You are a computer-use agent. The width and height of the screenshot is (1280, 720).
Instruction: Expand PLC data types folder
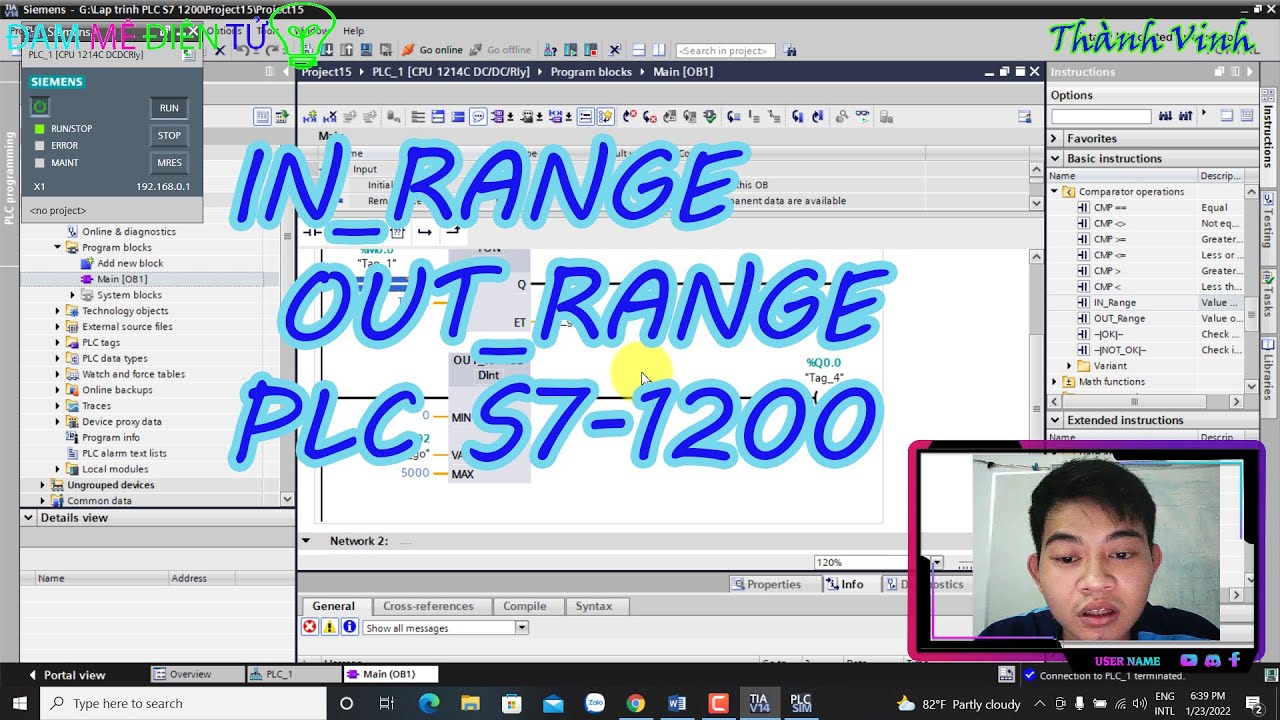tap(58, 358)
